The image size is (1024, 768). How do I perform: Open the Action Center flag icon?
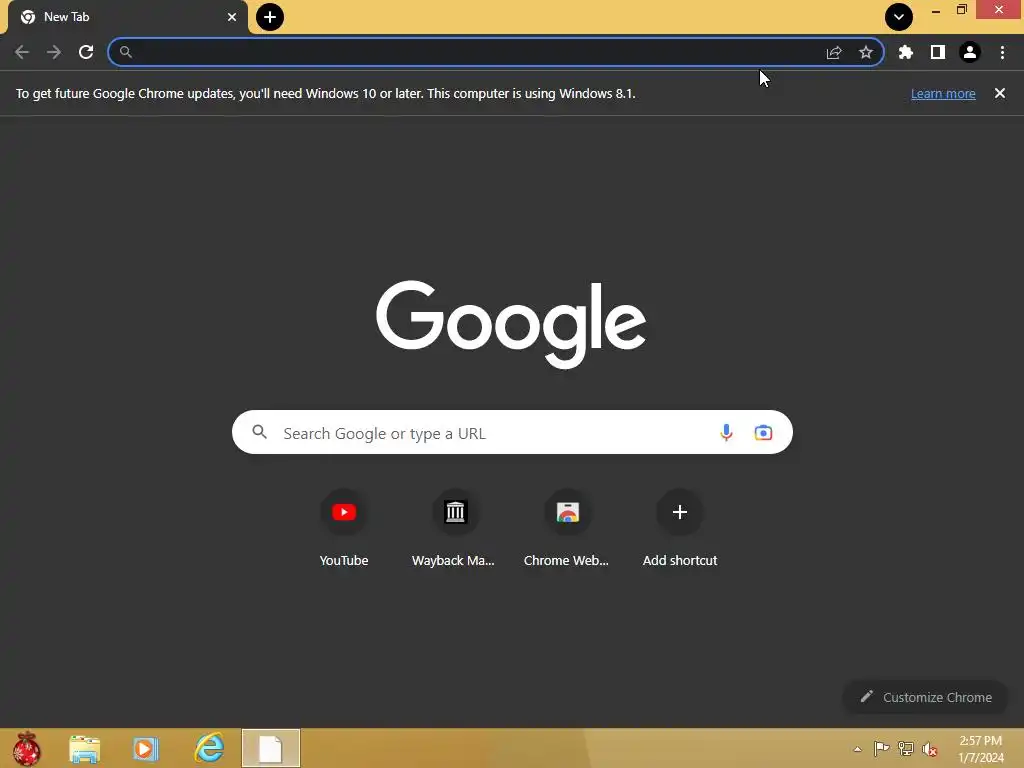(881, 749)
